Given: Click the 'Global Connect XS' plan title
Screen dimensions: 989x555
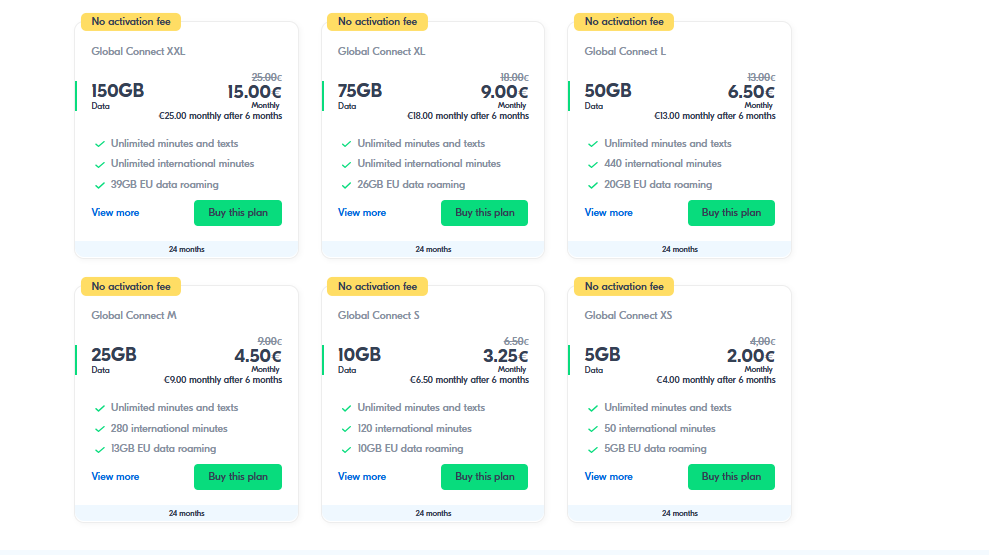Looking at the screenshot, I should 628,315.
